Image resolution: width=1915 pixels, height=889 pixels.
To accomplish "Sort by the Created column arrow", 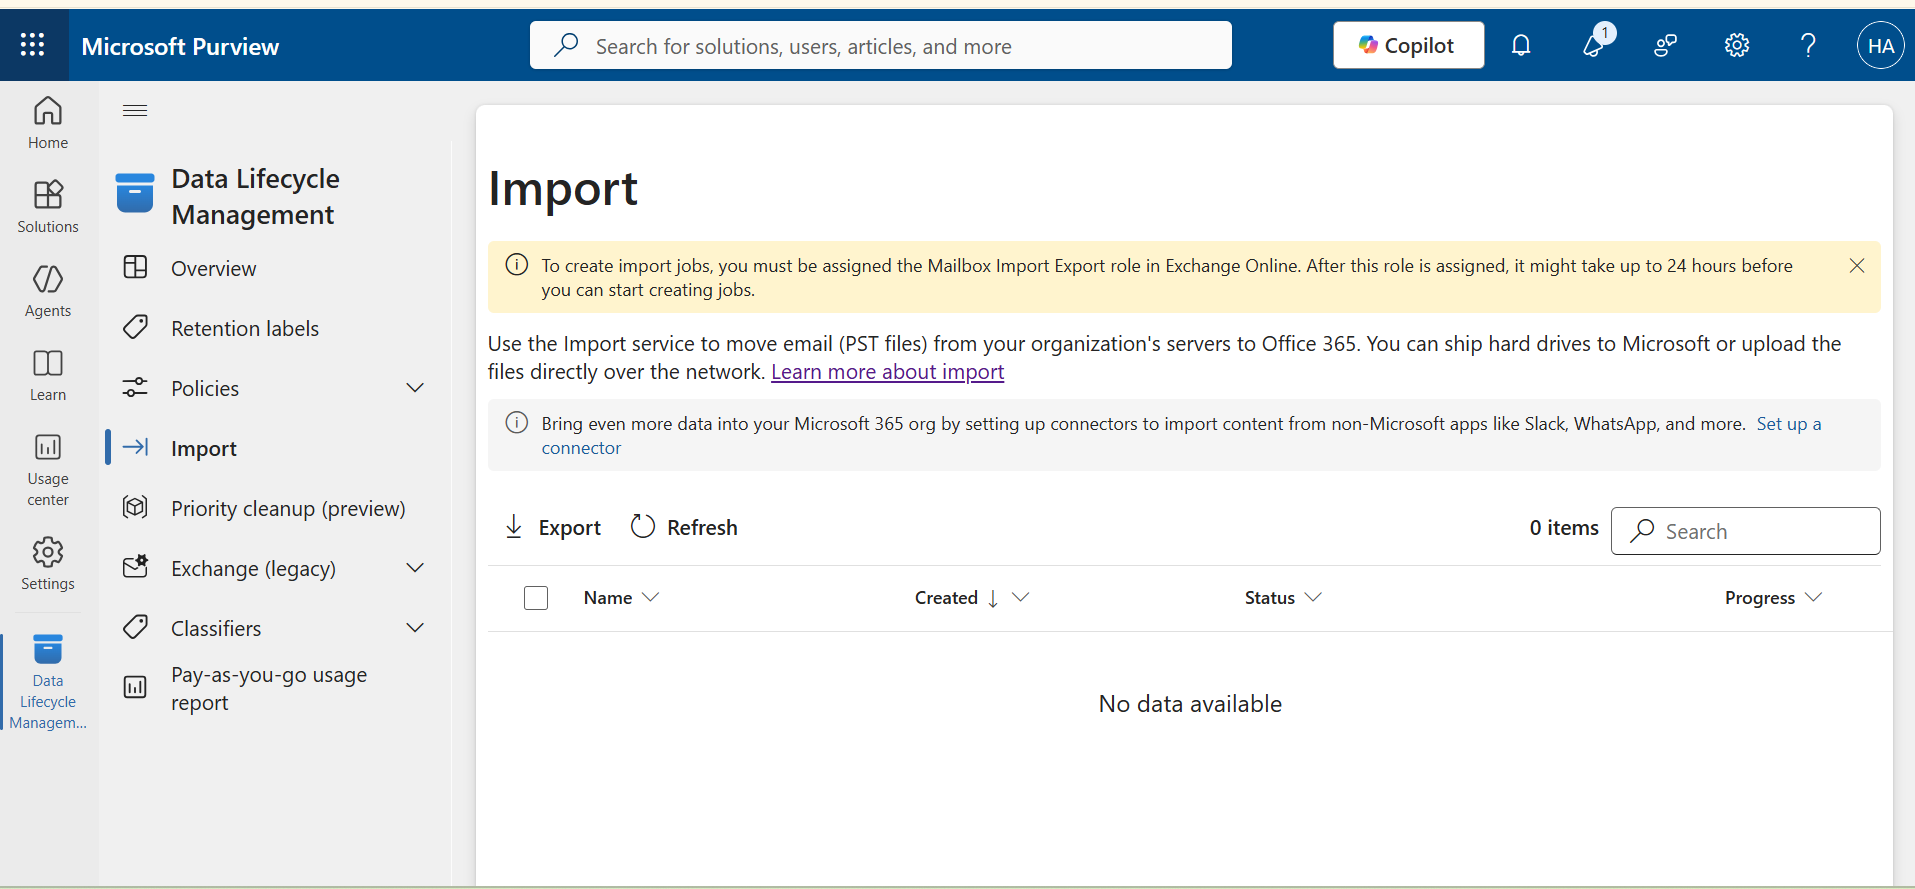I will pyautogui.click(x=993, y=598).
